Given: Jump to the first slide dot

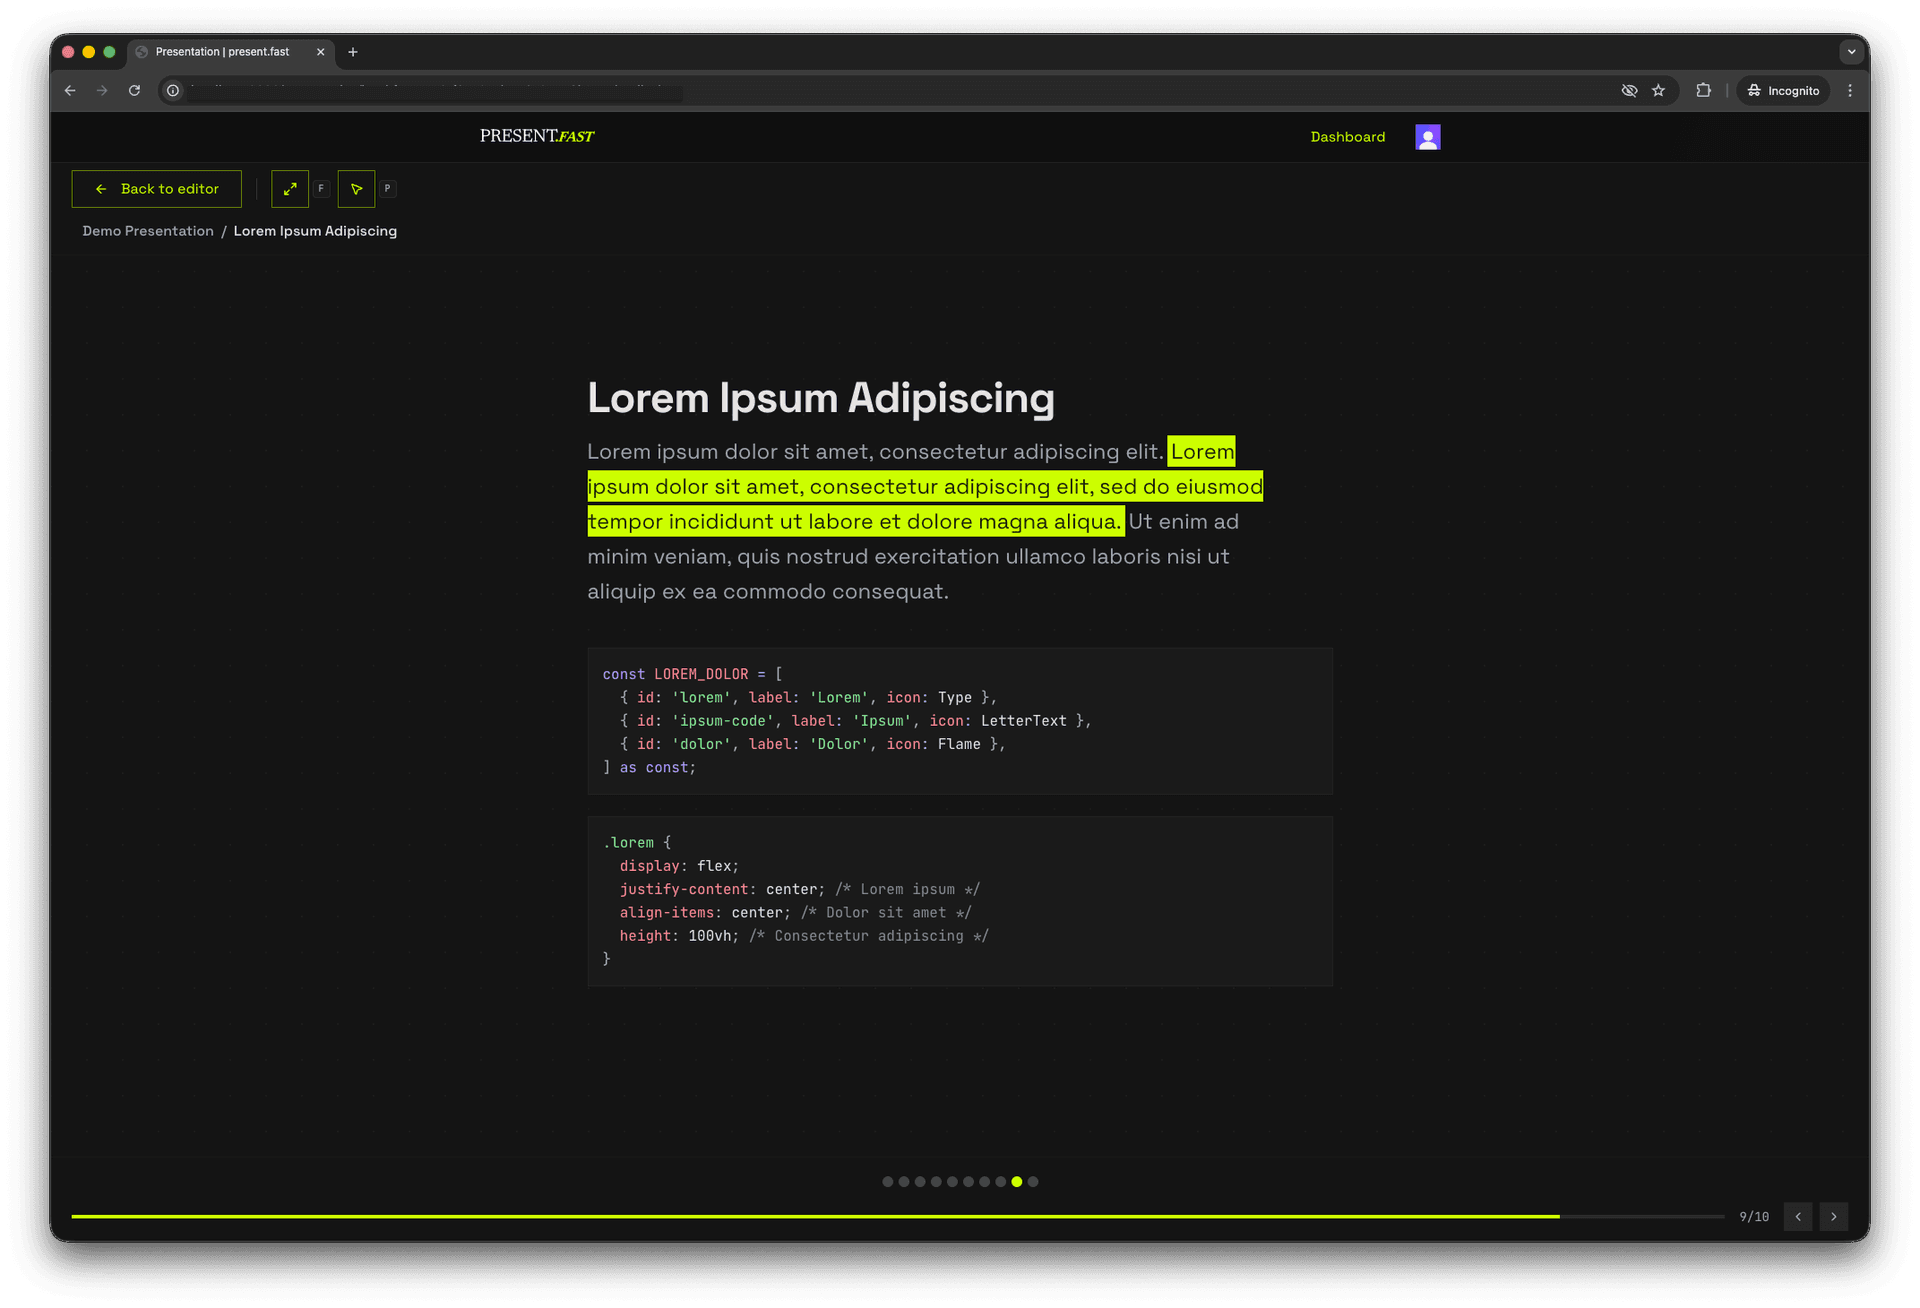Looking at the screenshot, I should point(887,1181).
